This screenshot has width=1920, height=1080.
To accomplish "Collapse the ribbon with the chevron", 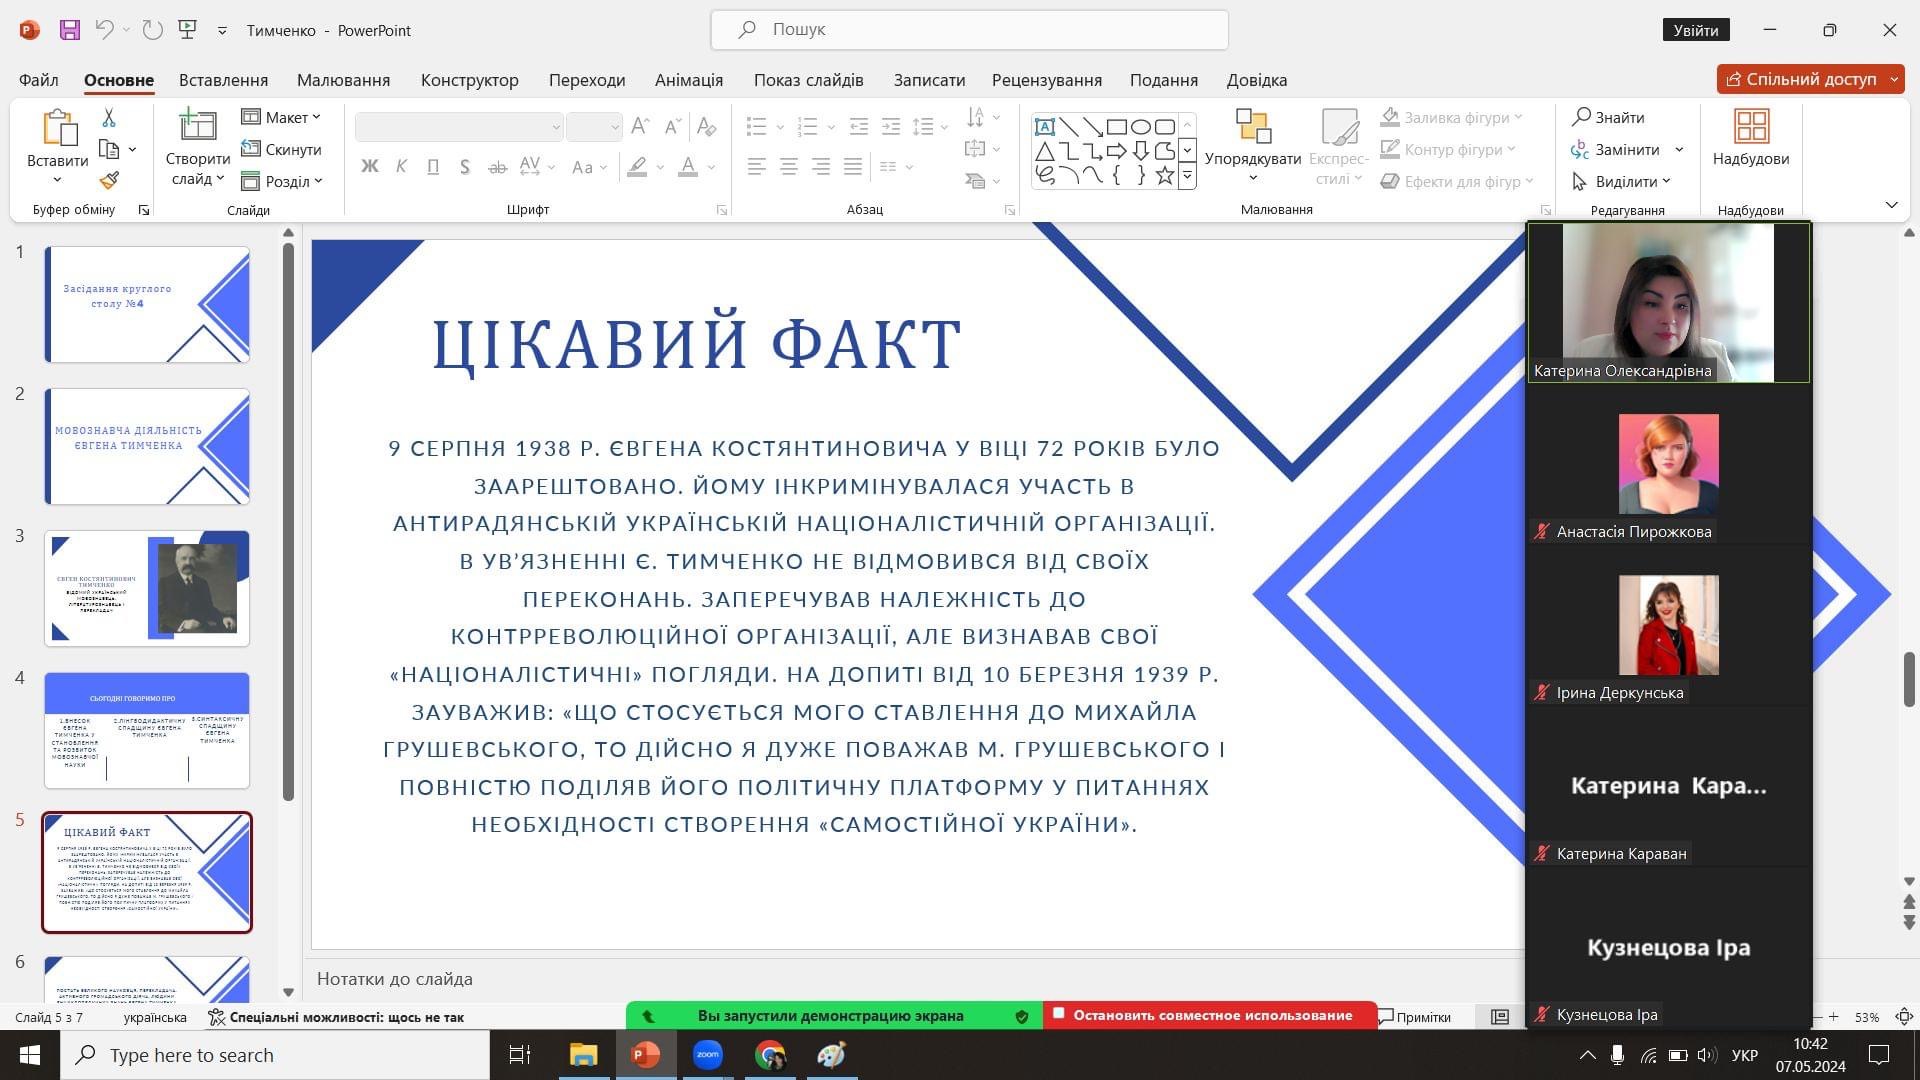I will [x=1891, y=205].
